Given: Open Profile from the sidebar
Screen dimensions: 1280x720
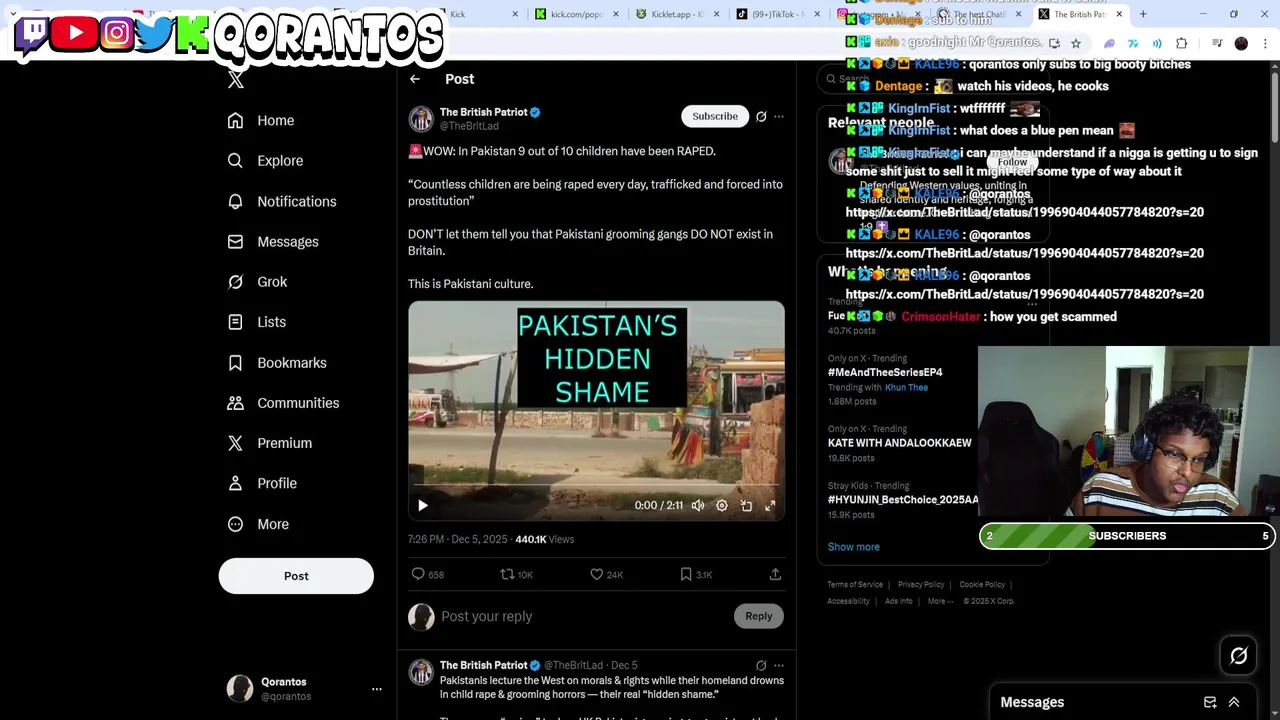Looking at the screenshot, I should (262, 483).
